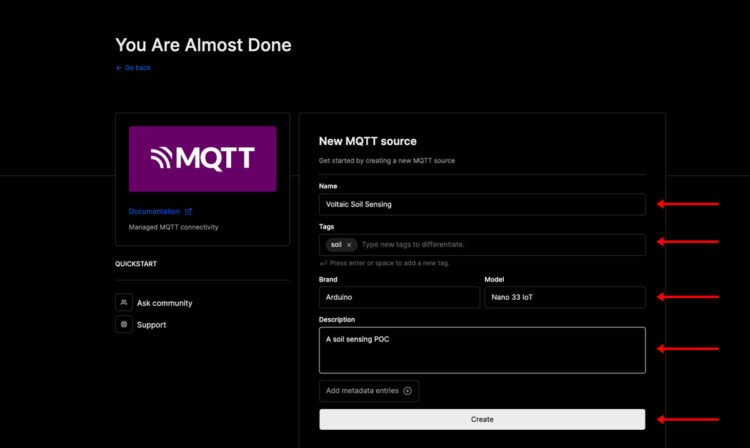This screenshot has height=448, width=750.
Task: Click the enter key icon in the tag hint
Action: click(x=323, y=263)
